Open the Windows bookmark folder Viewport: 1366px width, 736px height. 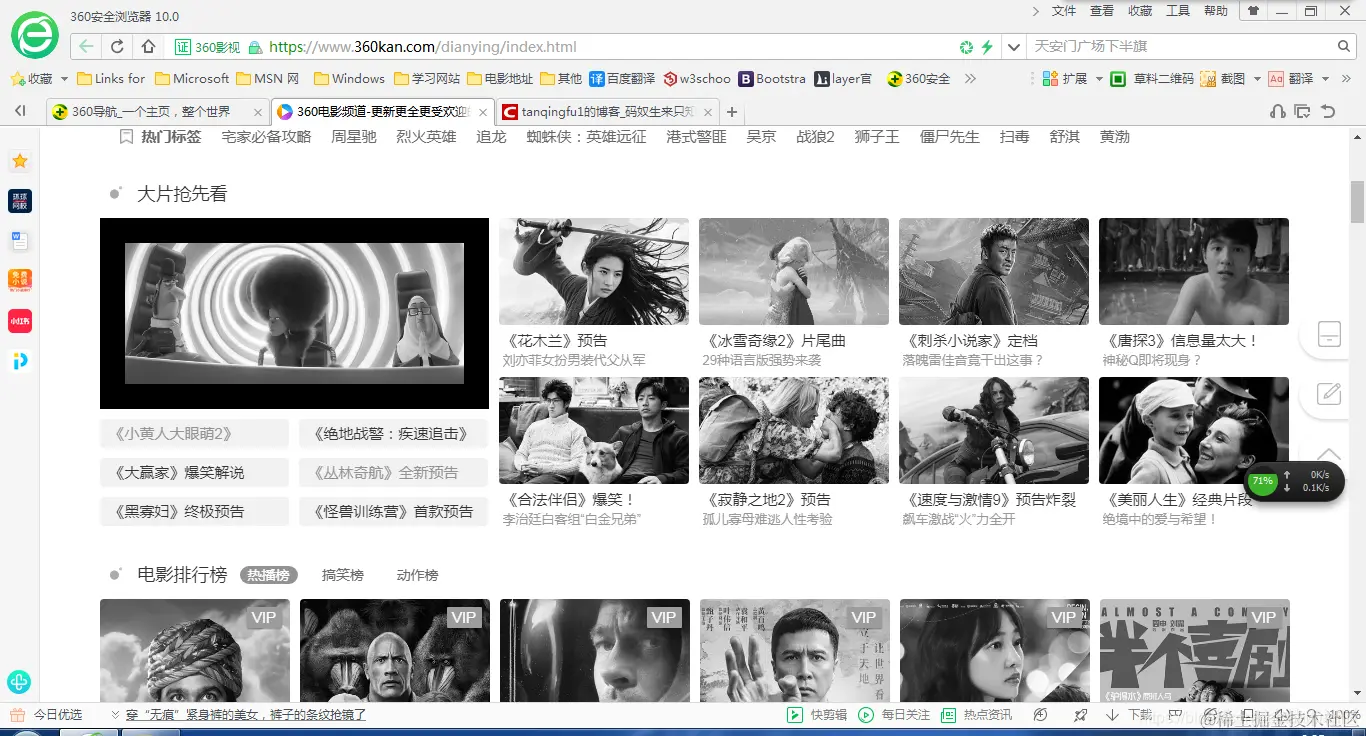coord(349,78)
